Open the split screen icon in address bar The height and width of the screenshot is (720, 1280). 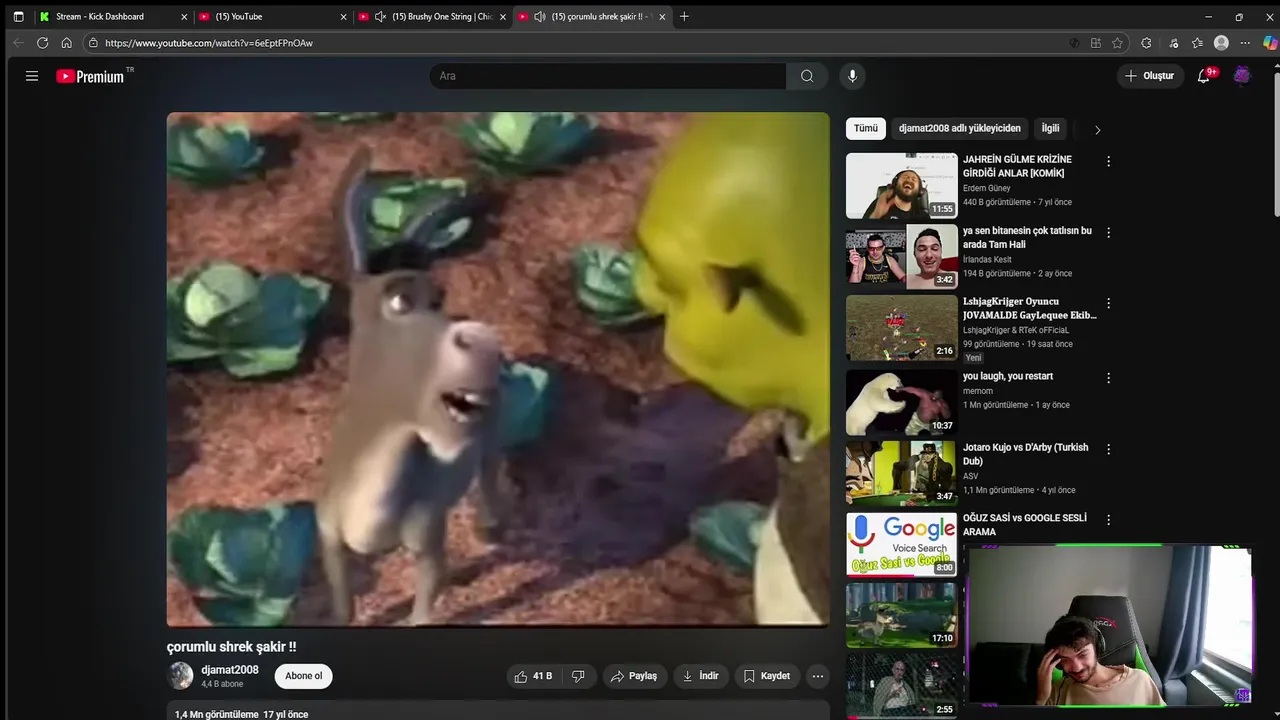pyautogui.click(x=1096, y=43)
